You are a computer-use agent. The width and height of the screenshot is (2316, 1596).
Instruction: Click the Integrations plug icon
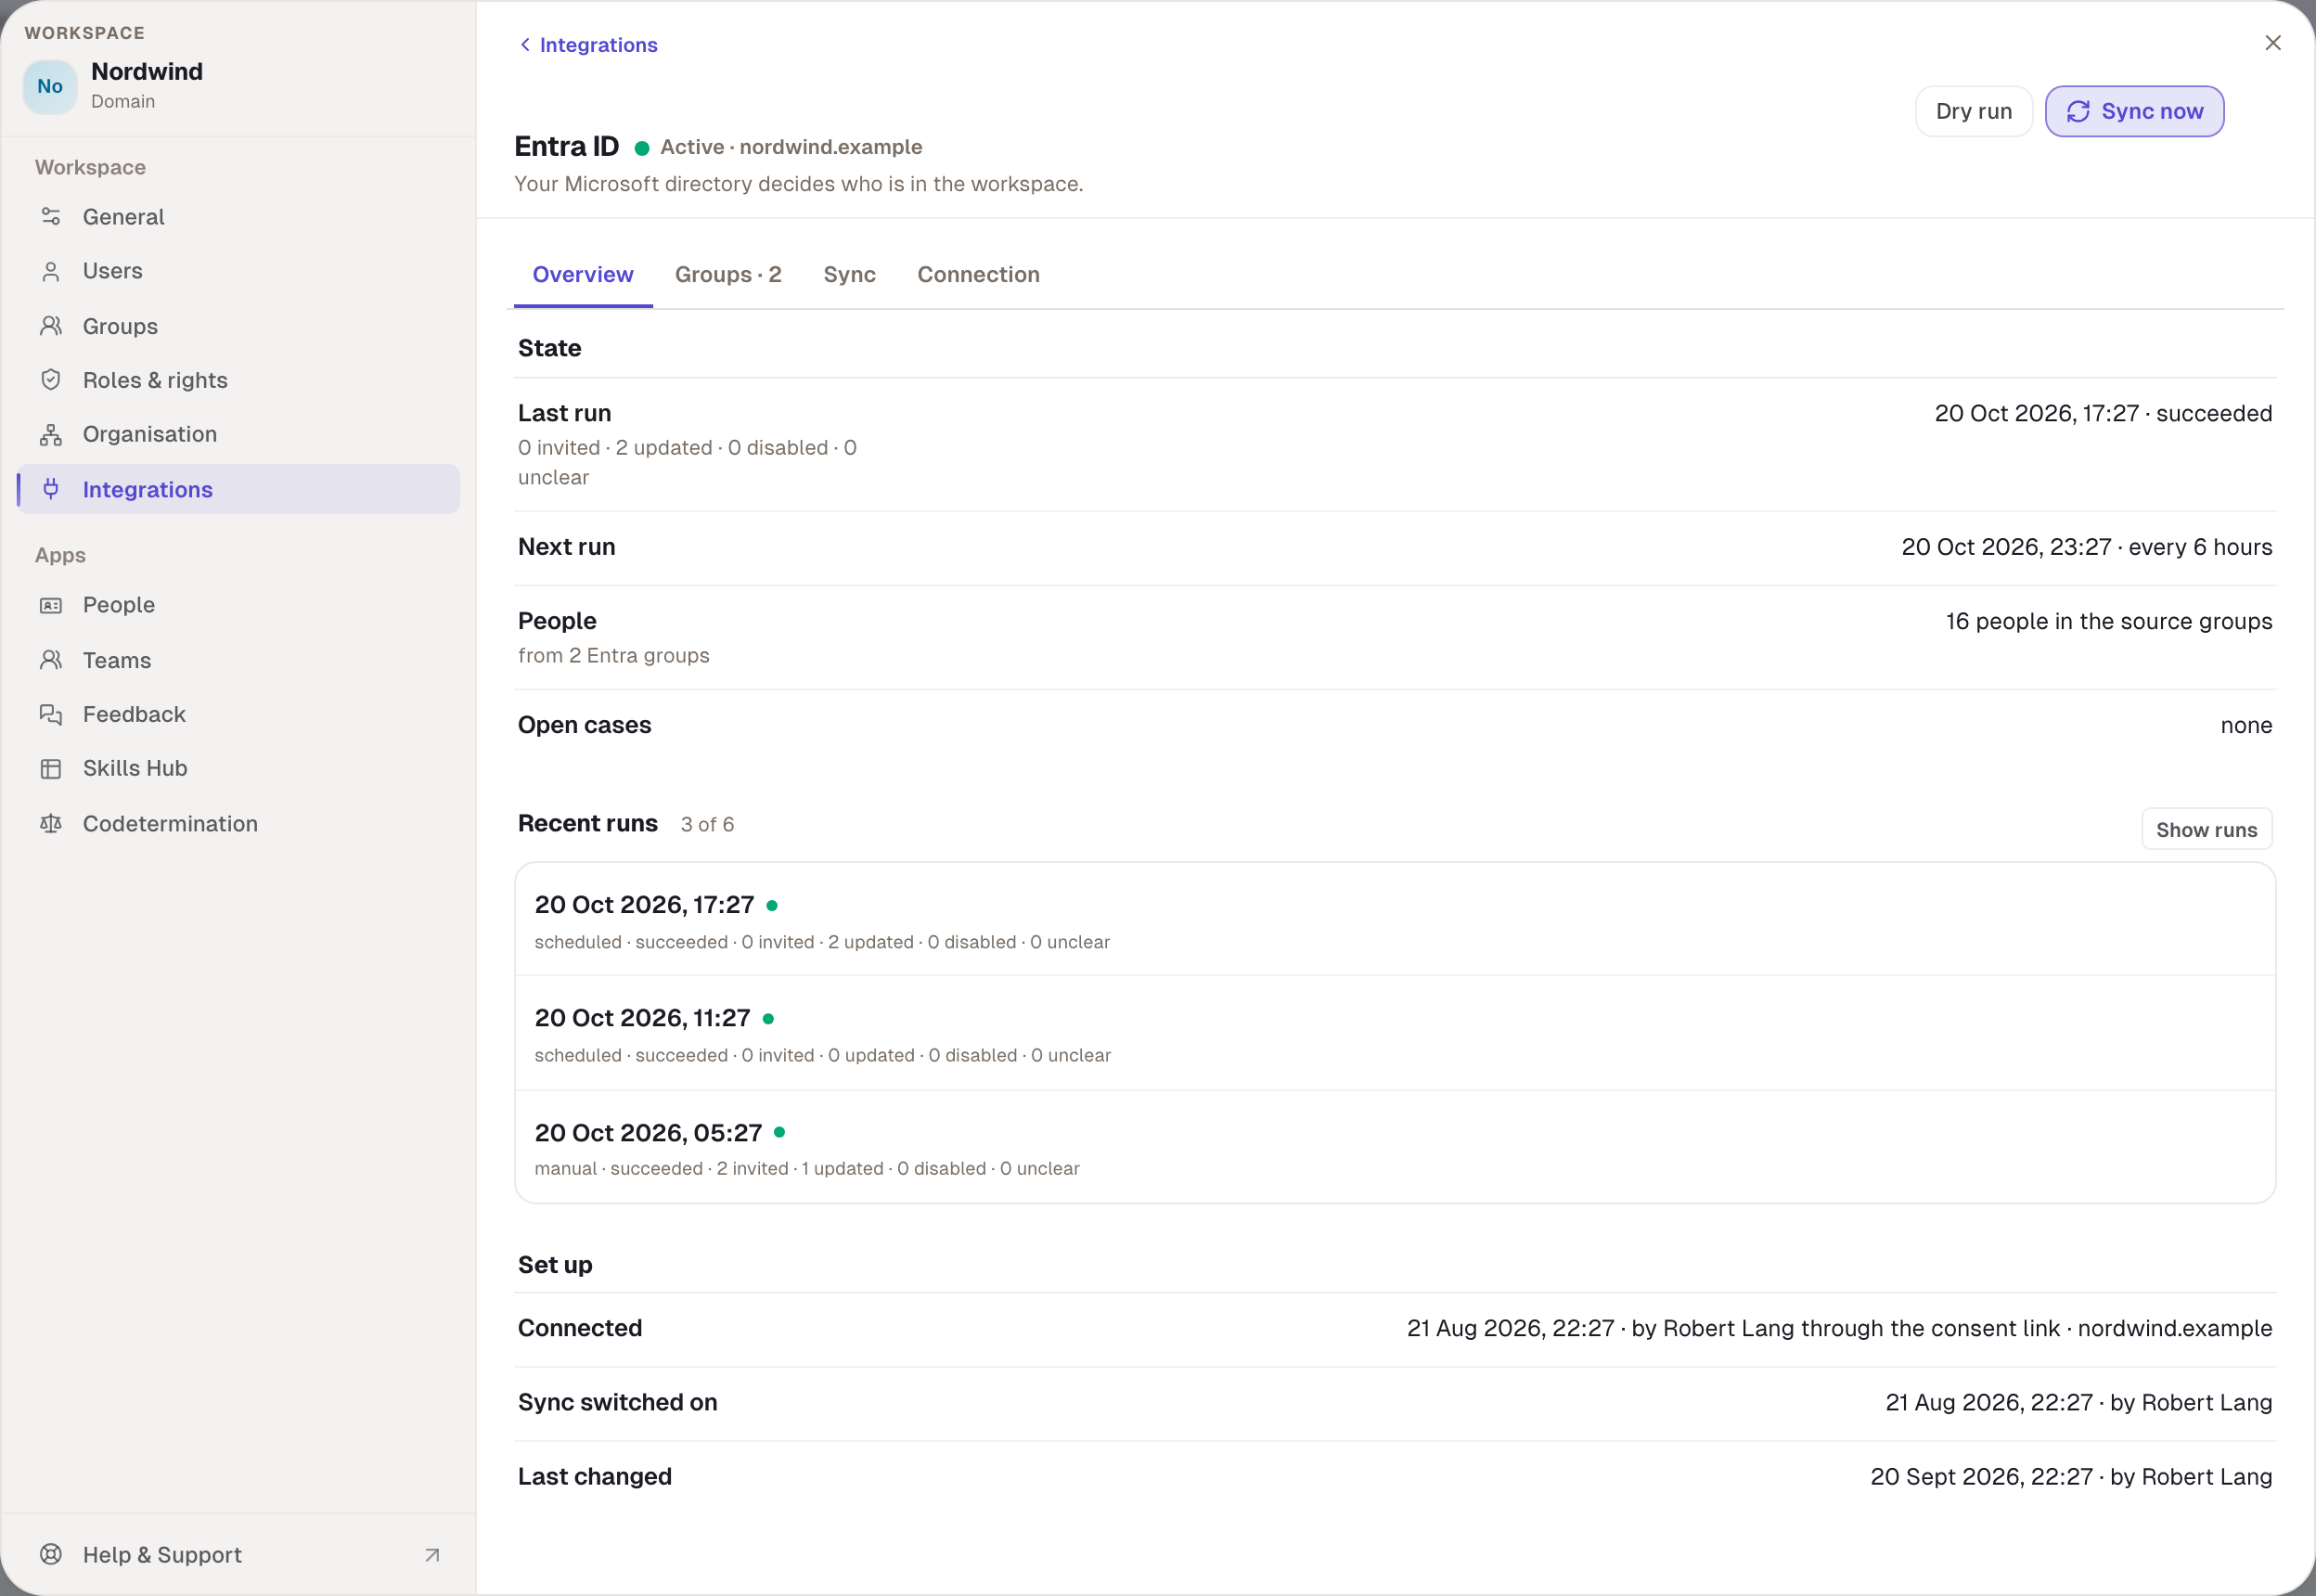[x=51, y=489]
